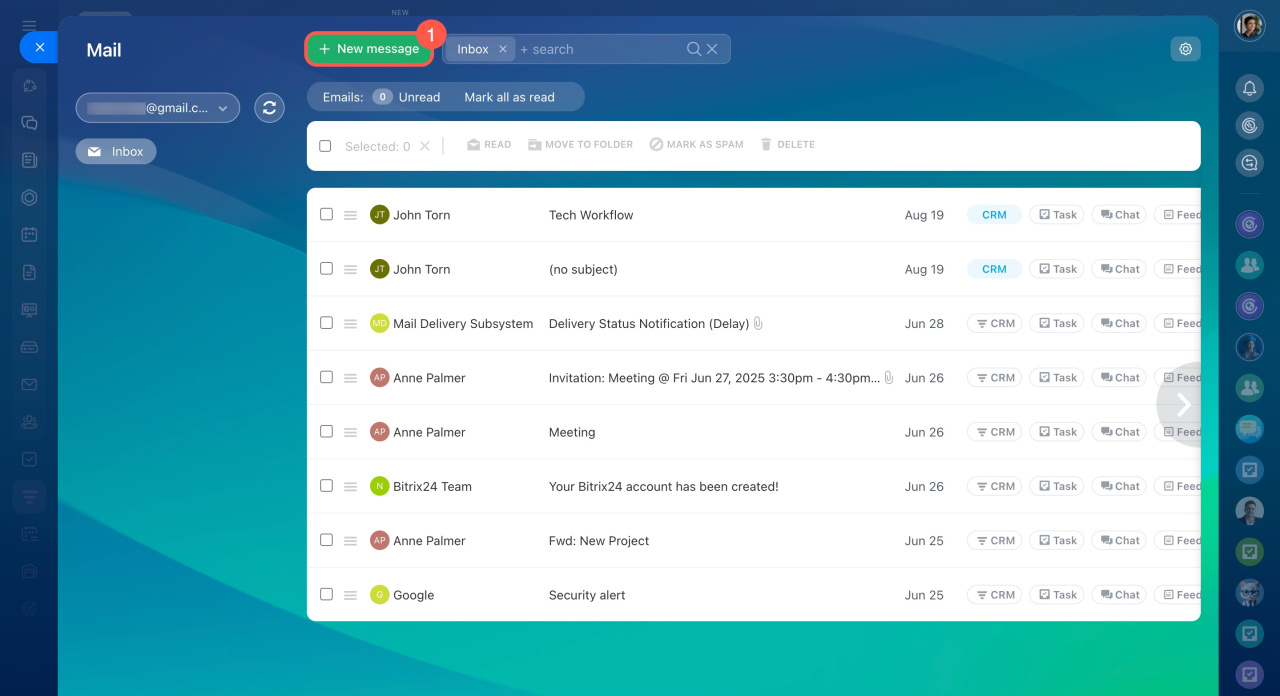
Task: Click the New message button
Action: coord(369,49)
